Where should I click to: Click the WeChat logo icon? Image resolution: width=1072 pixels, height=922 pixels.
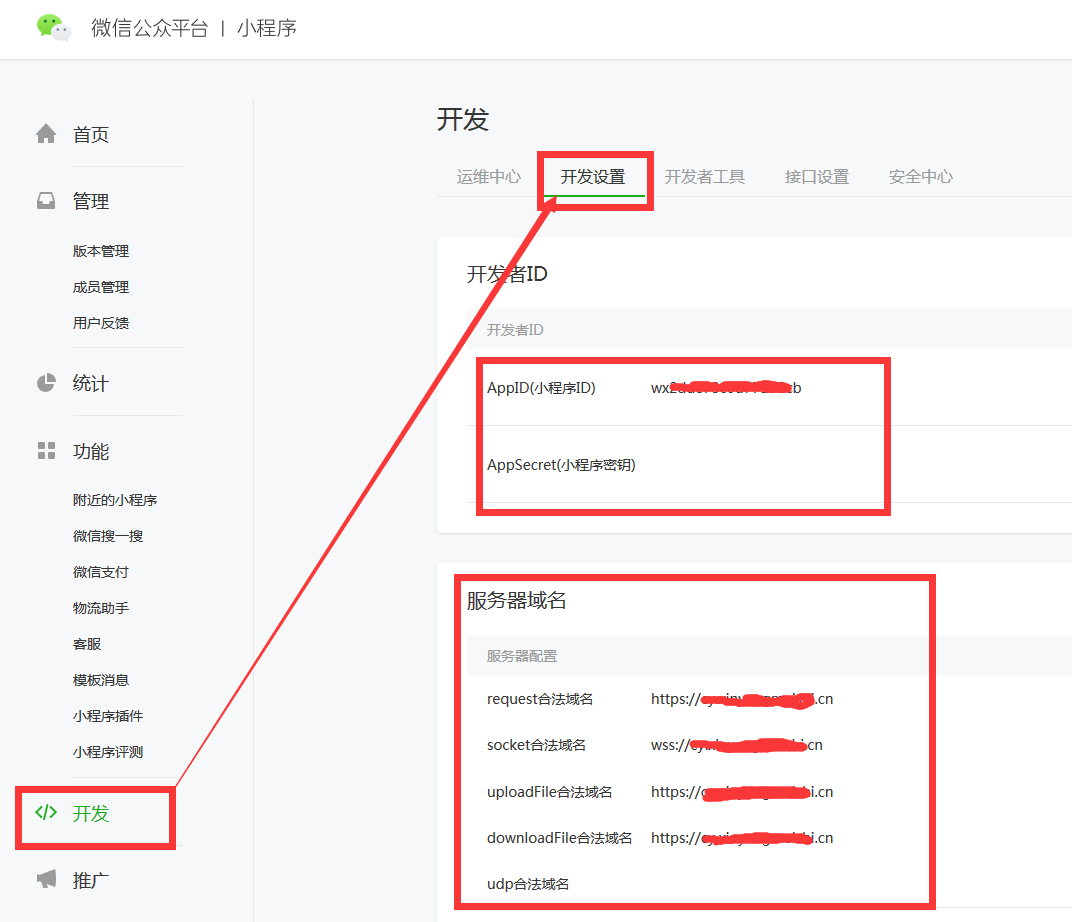click(x=53, y=28)
